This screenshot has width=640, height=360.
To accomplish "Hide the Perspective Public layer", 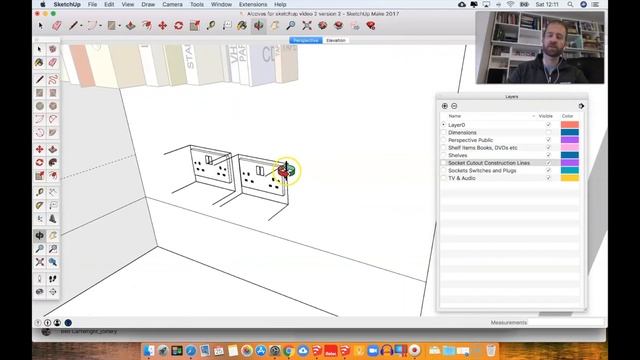I will pos(548,140).
